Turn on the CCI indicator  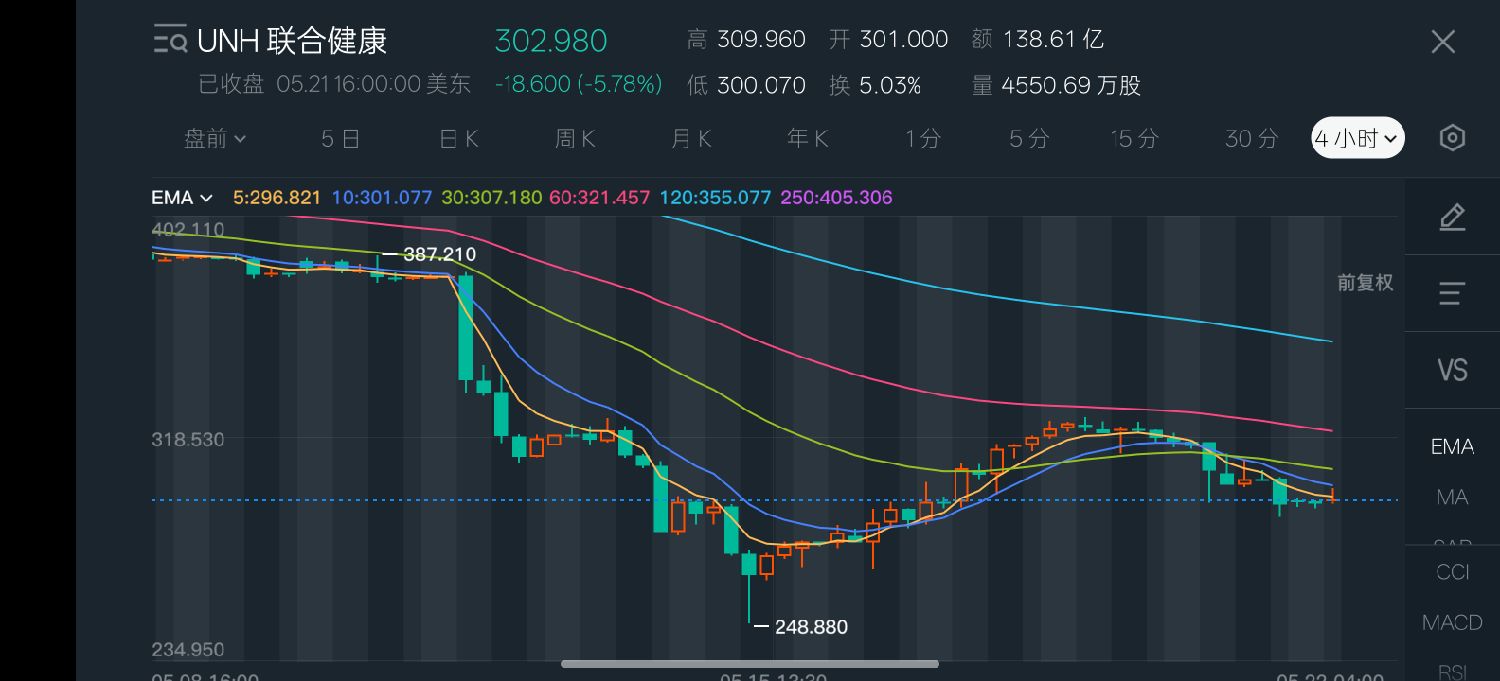coord(1452,572)
